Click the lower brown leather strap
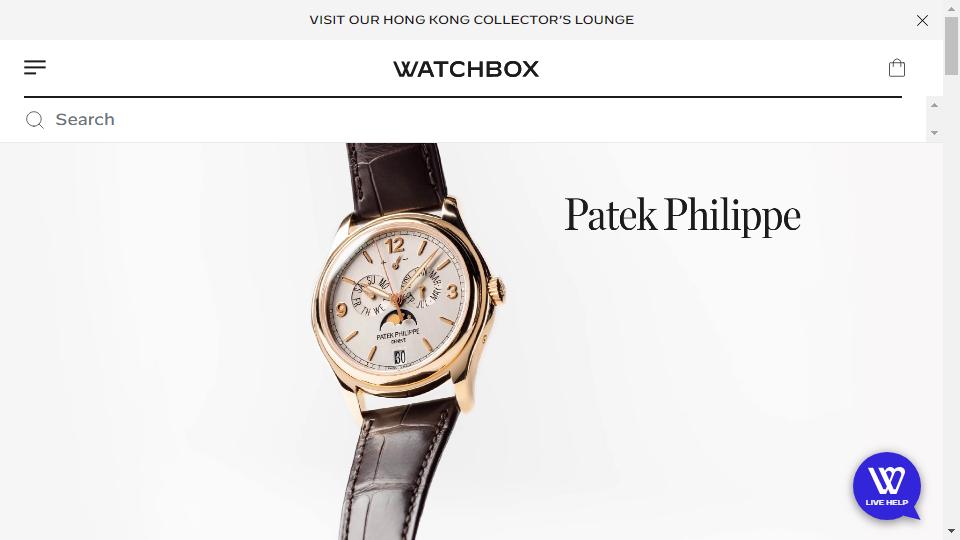960x540 pixels. [x=398, y=471]
